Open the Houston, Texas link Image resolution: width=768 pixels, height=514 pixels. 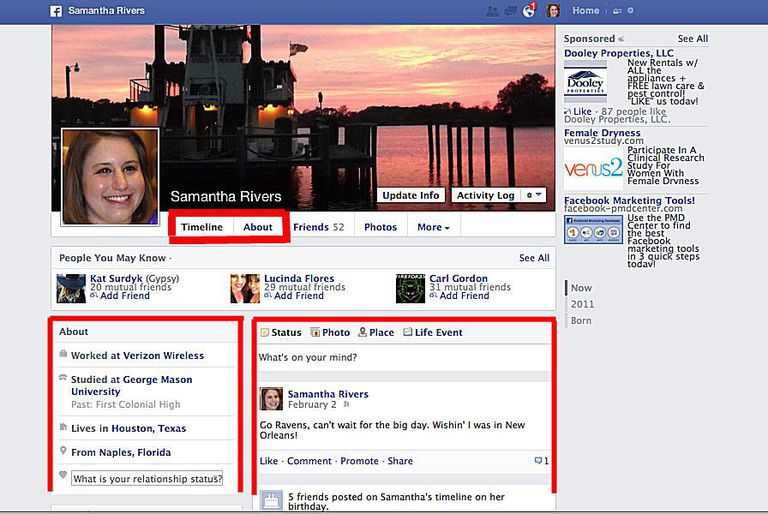(148, 428)
